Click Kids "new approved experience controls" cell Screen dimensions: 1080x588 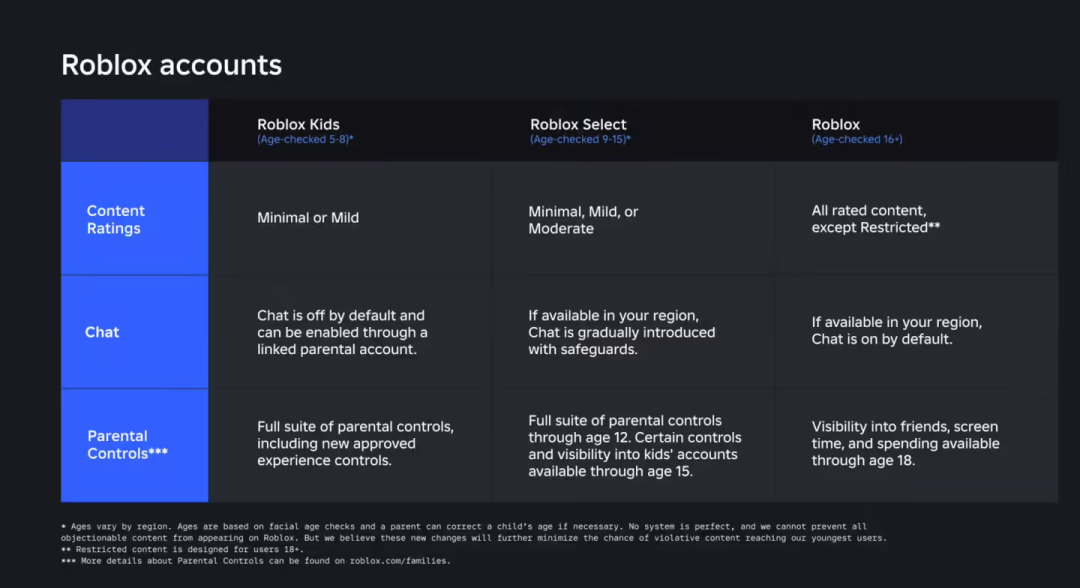coord(355,444)
